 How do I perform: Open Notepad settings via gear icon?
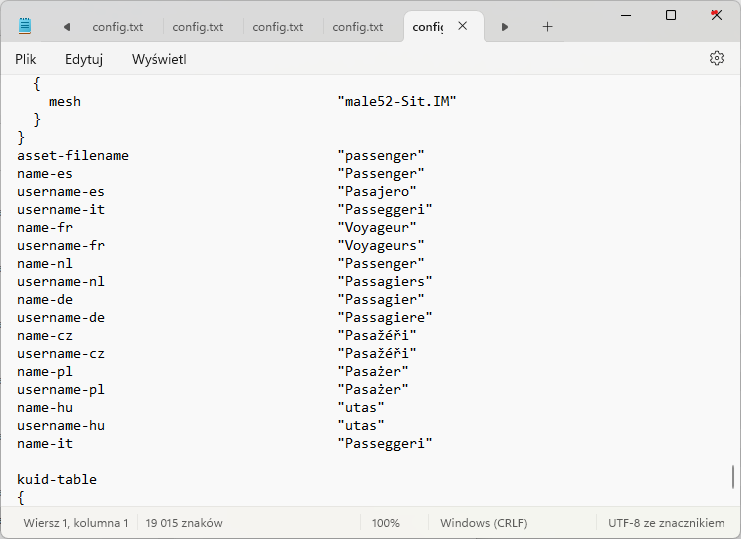tap(716, 59)
